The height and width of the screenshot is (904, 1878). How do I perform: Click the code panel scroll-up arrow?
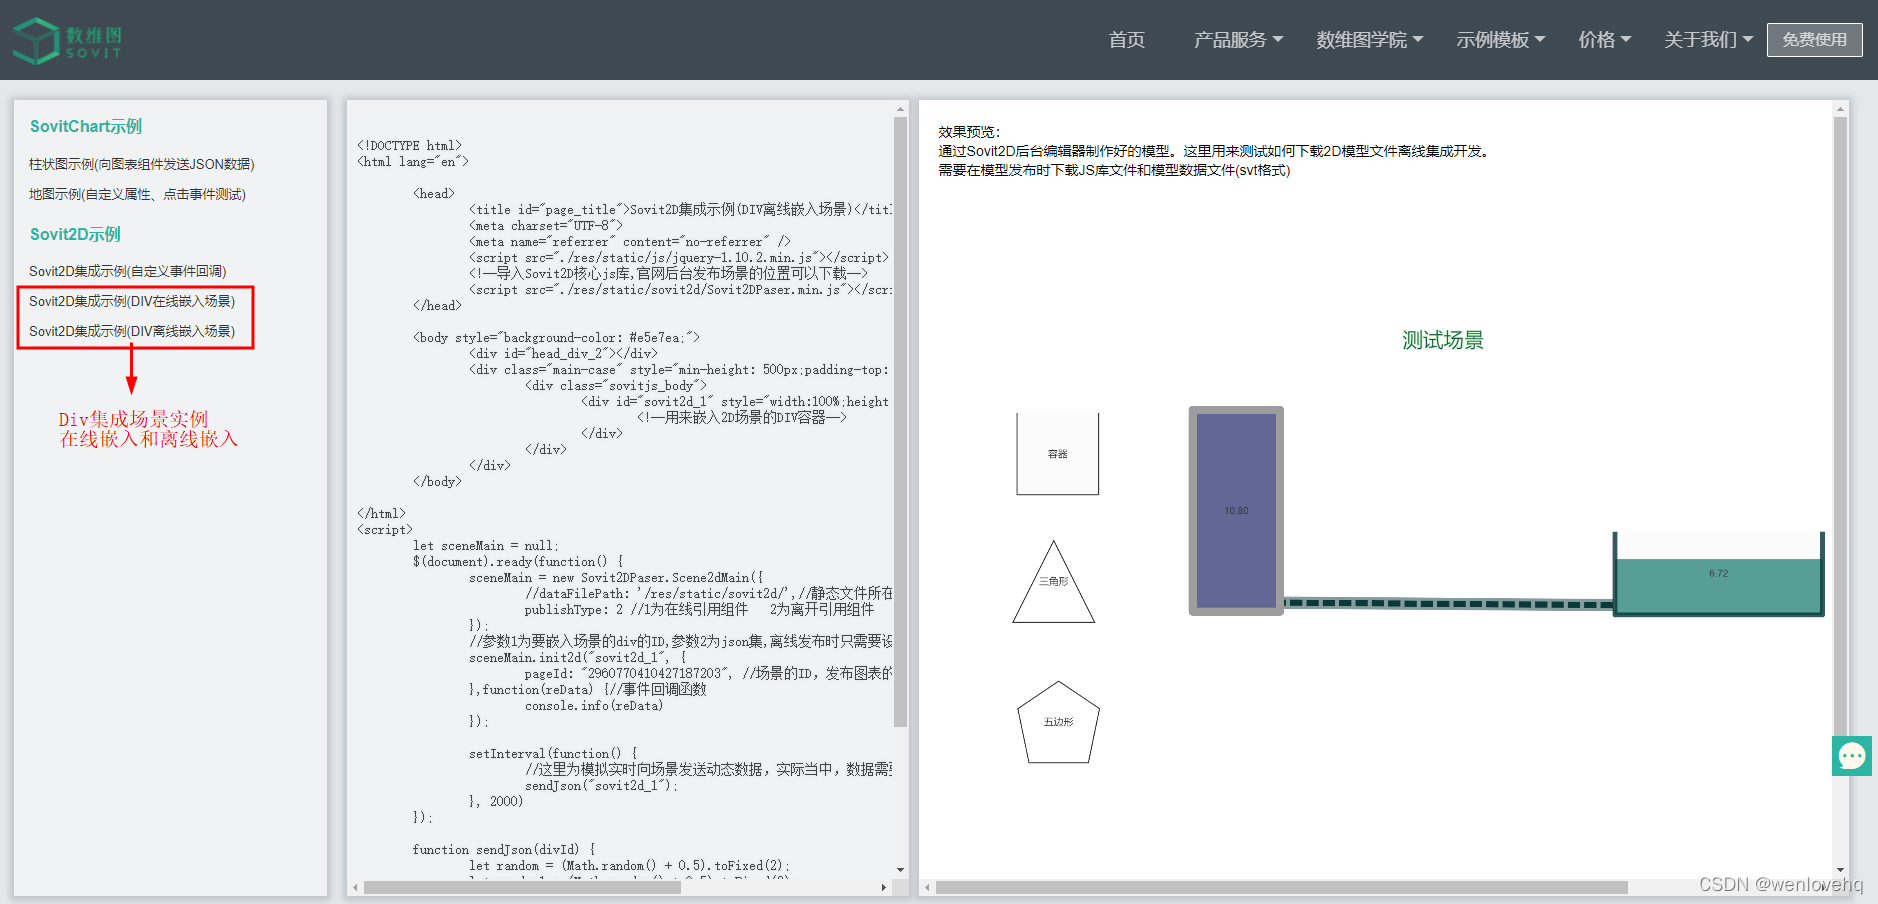[900, 108]
